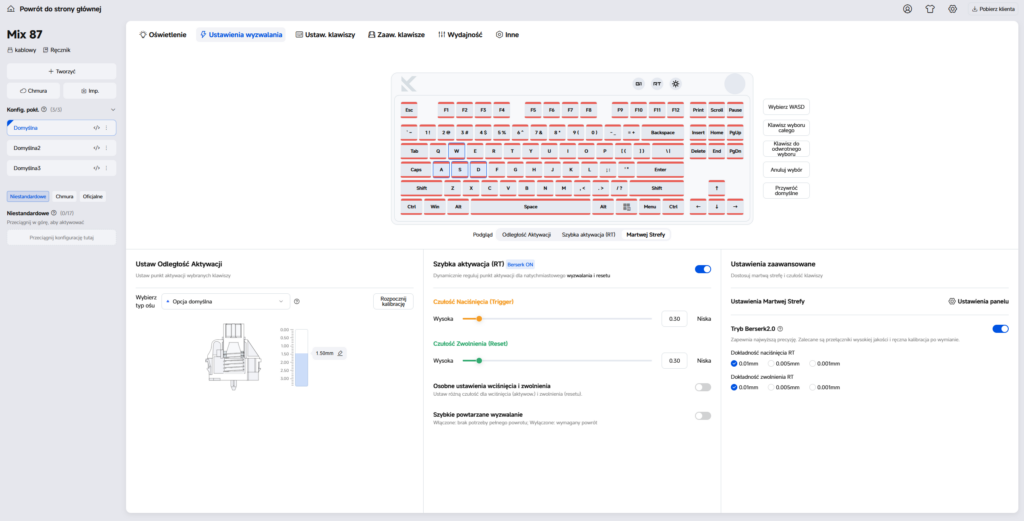Select 0.005mm for Dokładność zwolnienia RT
This screenshot has width=1024, height=521.
click(771, 387)
